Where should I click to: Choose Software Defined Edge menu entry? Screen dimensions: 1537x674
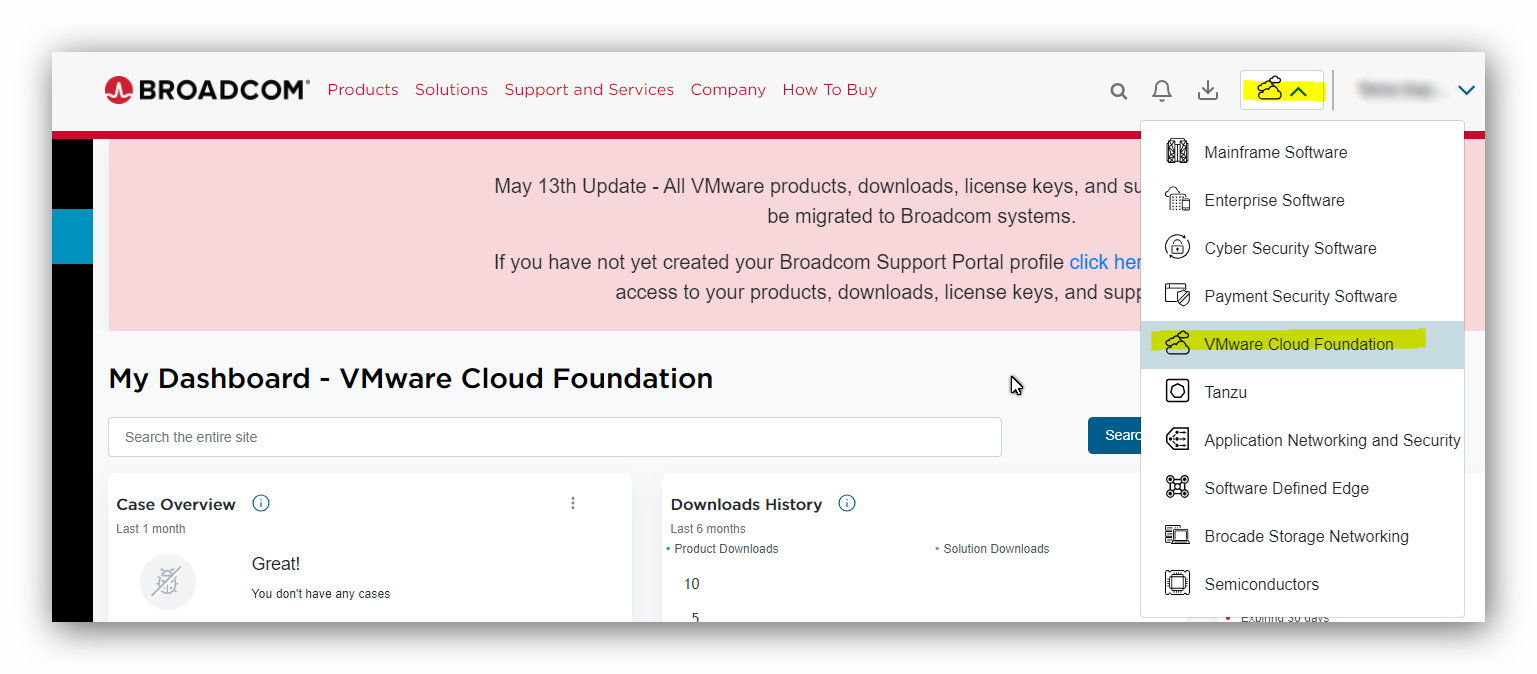click(1302, 488)
